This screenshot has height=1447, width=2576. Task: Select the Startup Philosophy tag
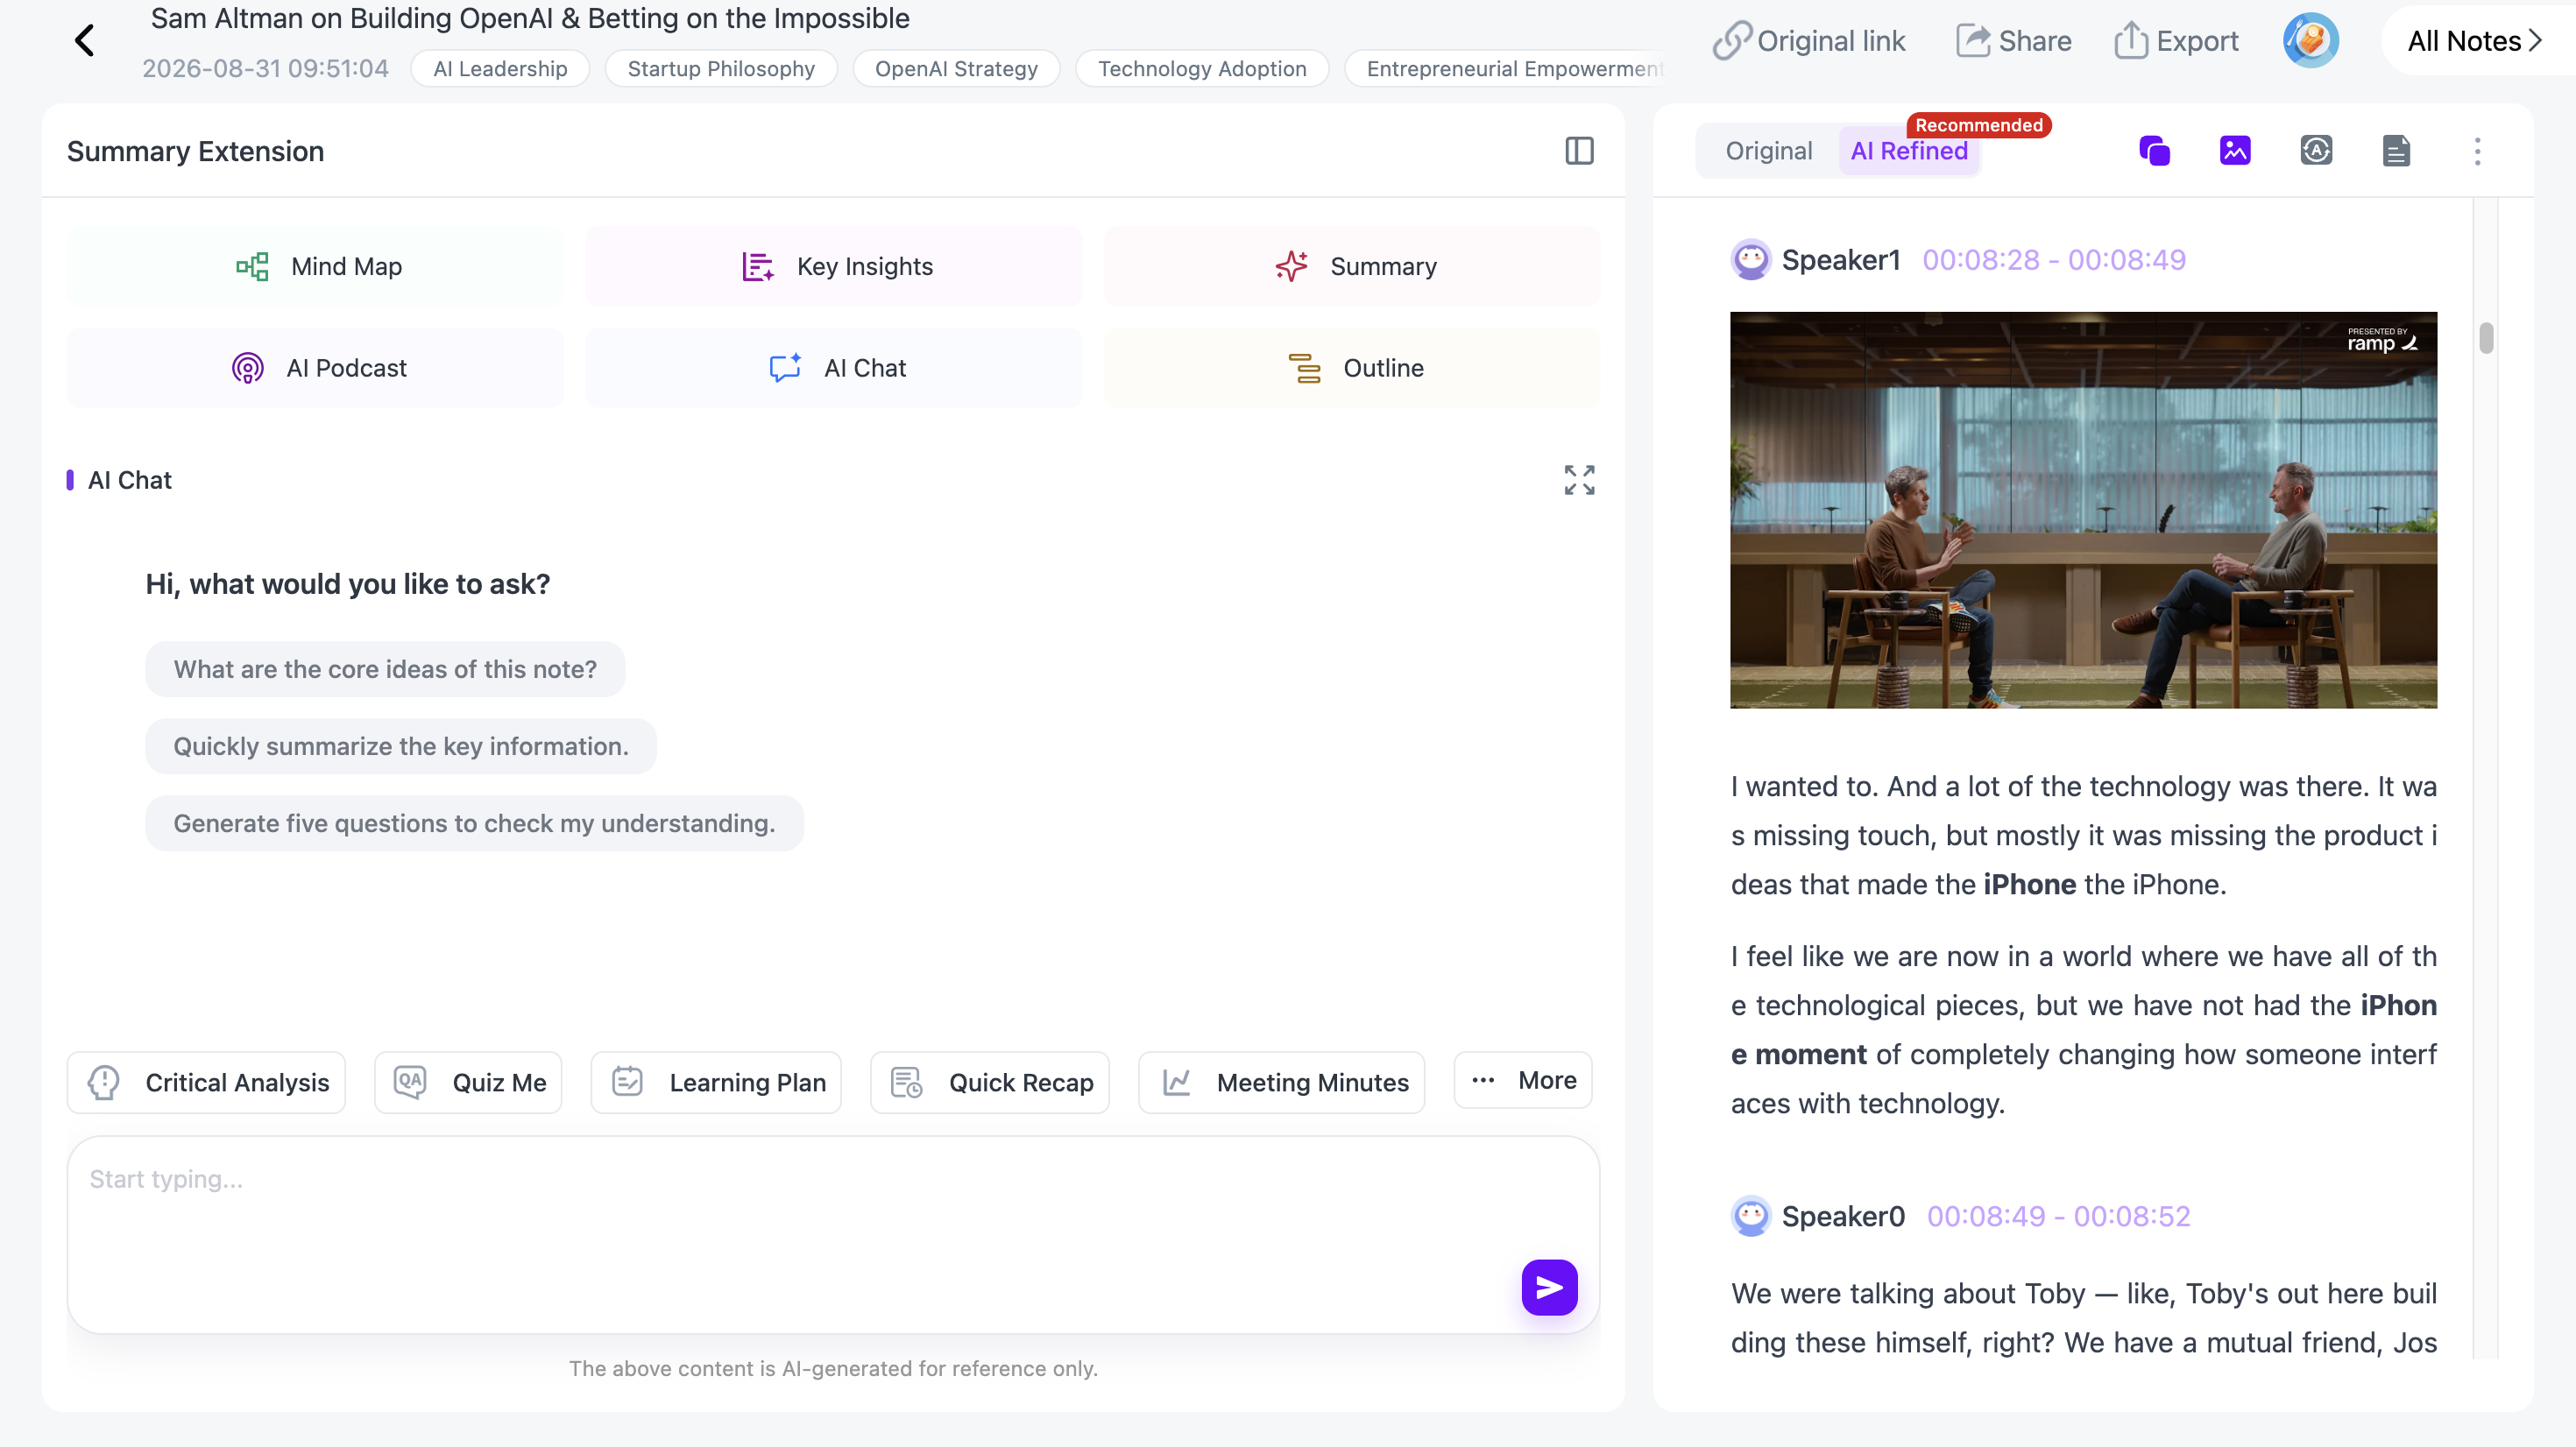click(x=721, y=68)
